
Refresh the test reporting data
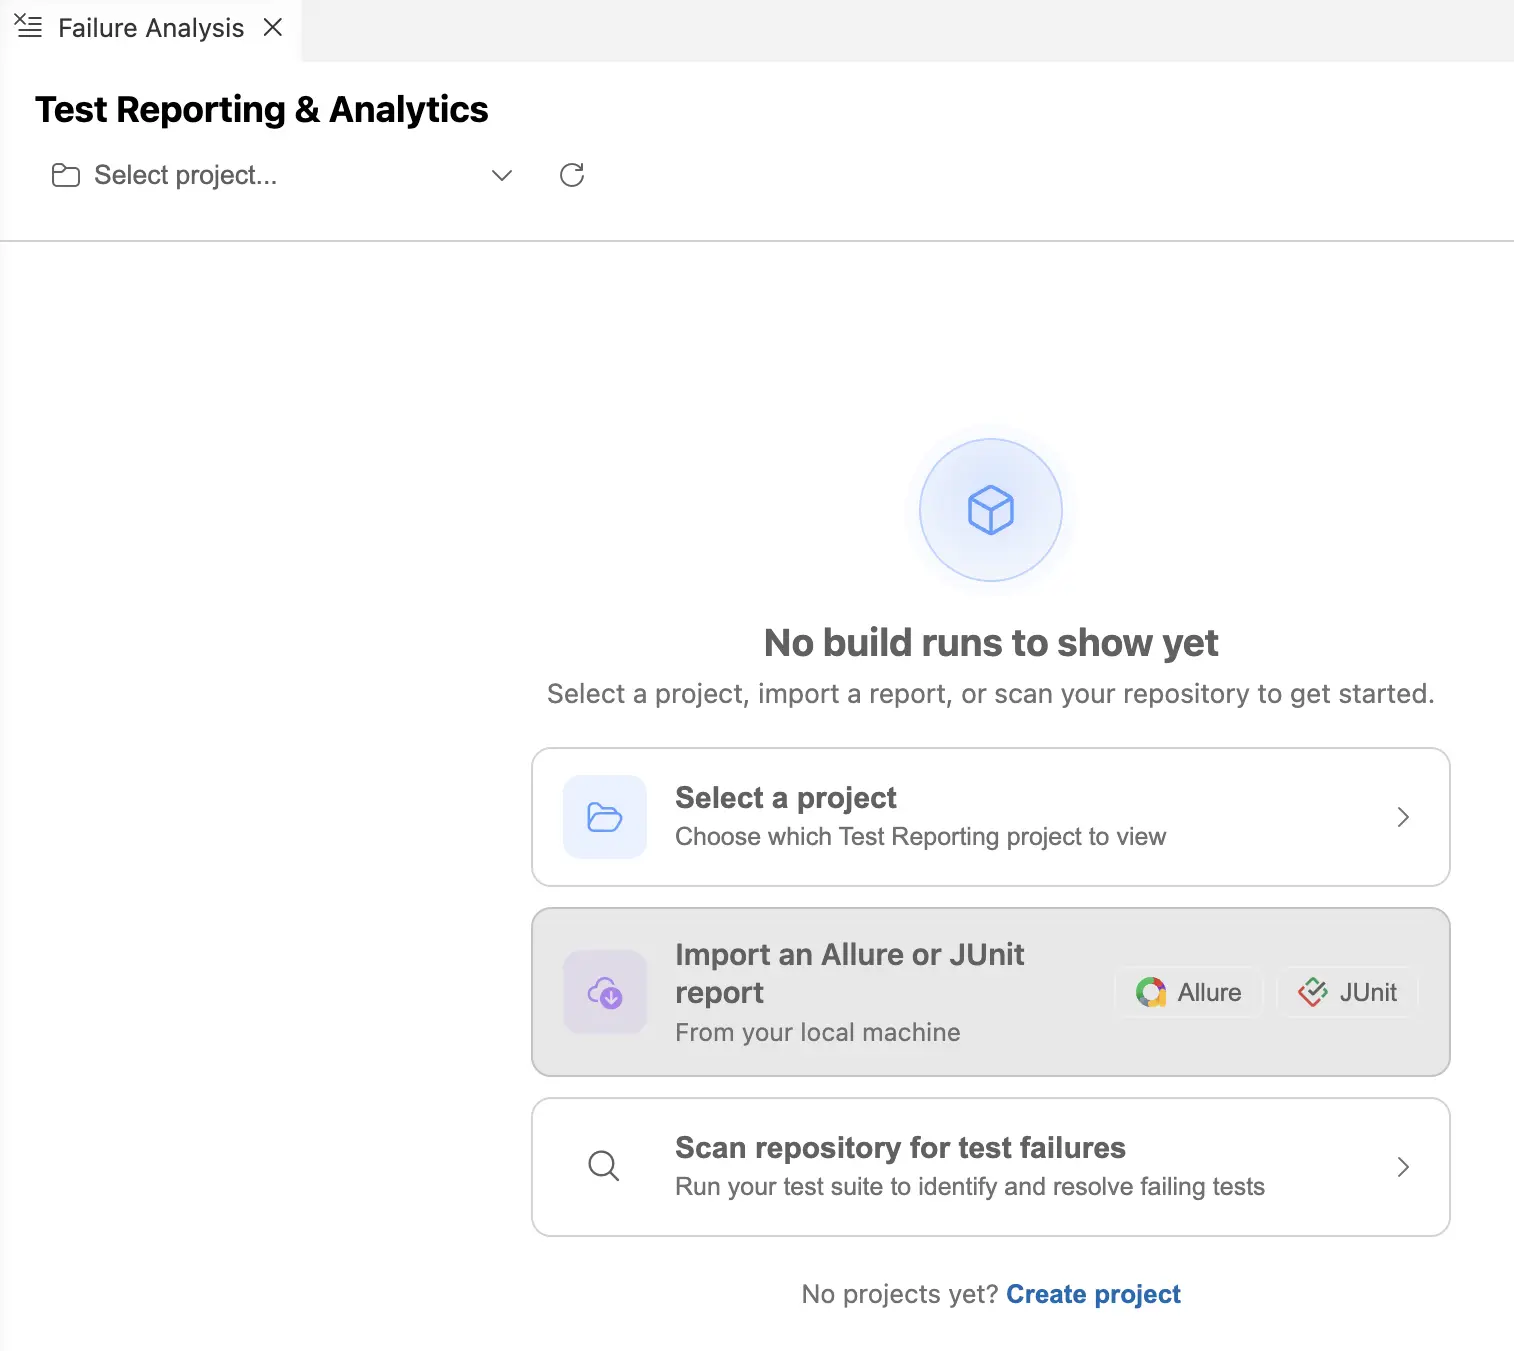572,176
